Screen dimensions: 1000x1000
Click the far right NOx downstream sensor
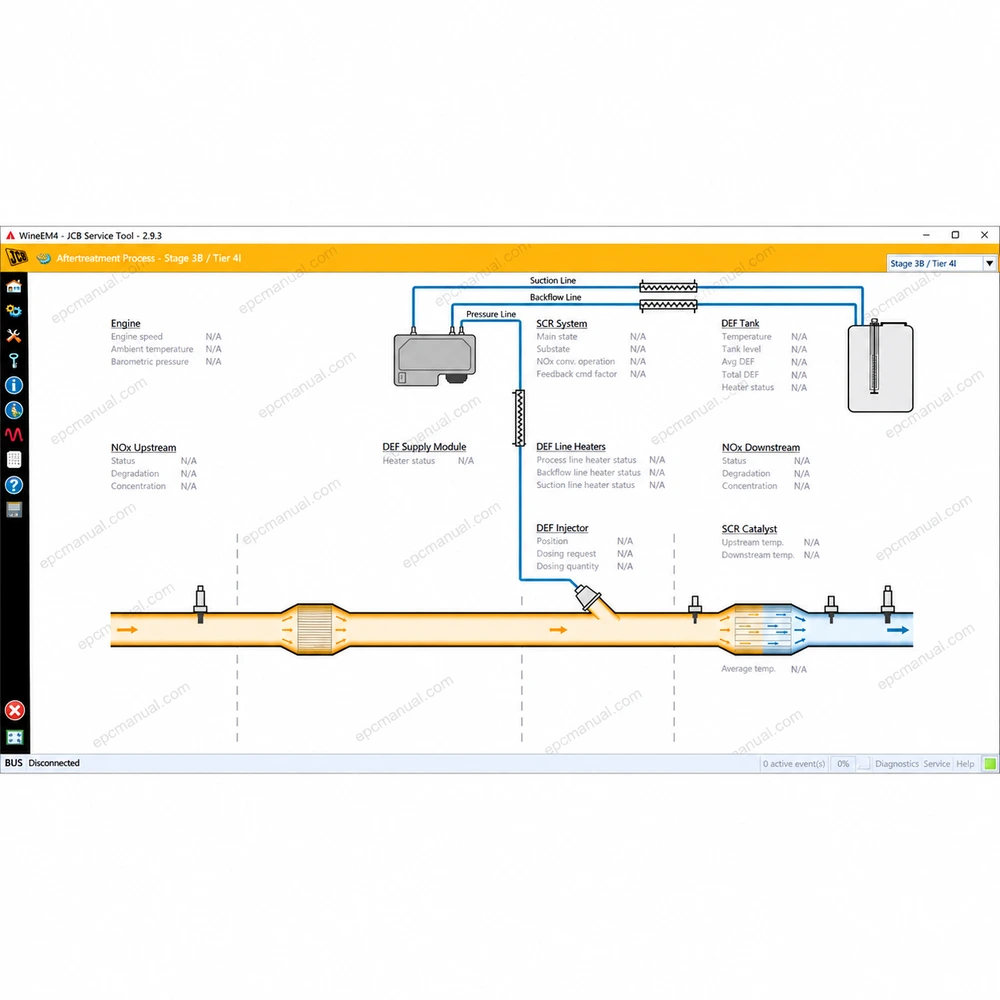pyautogui.click(x=887, y=603)
